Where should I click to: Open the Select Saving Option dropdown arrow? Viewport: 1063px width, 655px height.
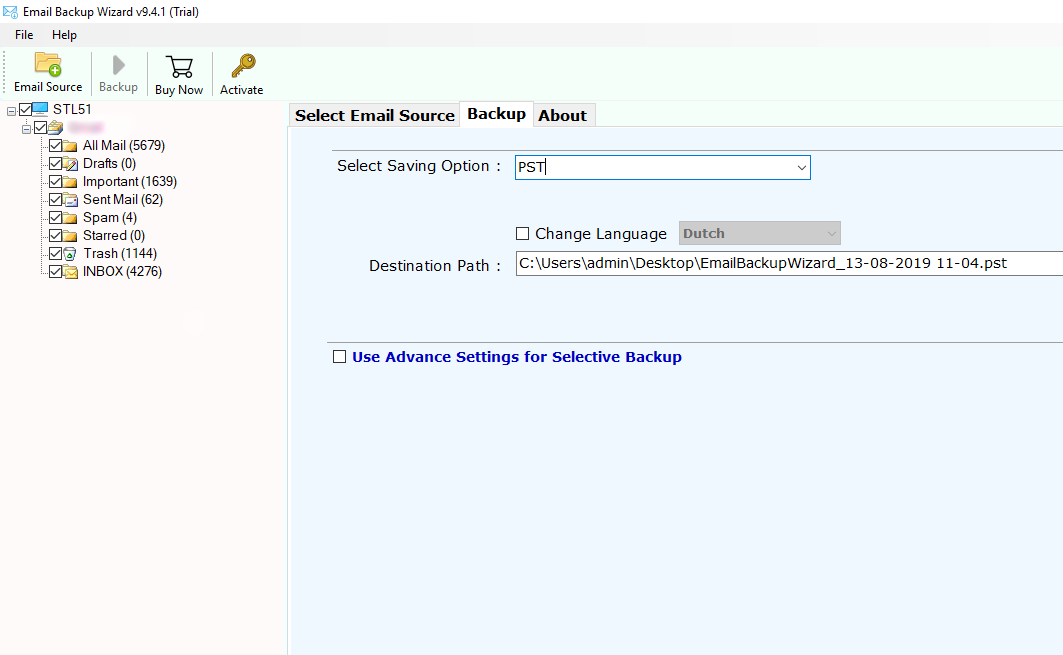(x=801, y=167)
